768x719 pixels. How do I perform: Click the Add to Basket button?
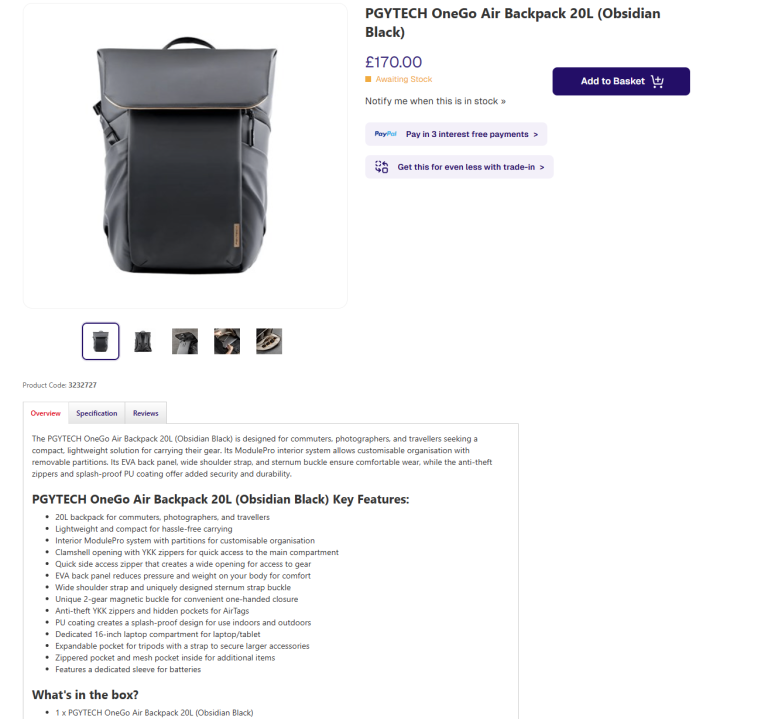coord(621,81)
